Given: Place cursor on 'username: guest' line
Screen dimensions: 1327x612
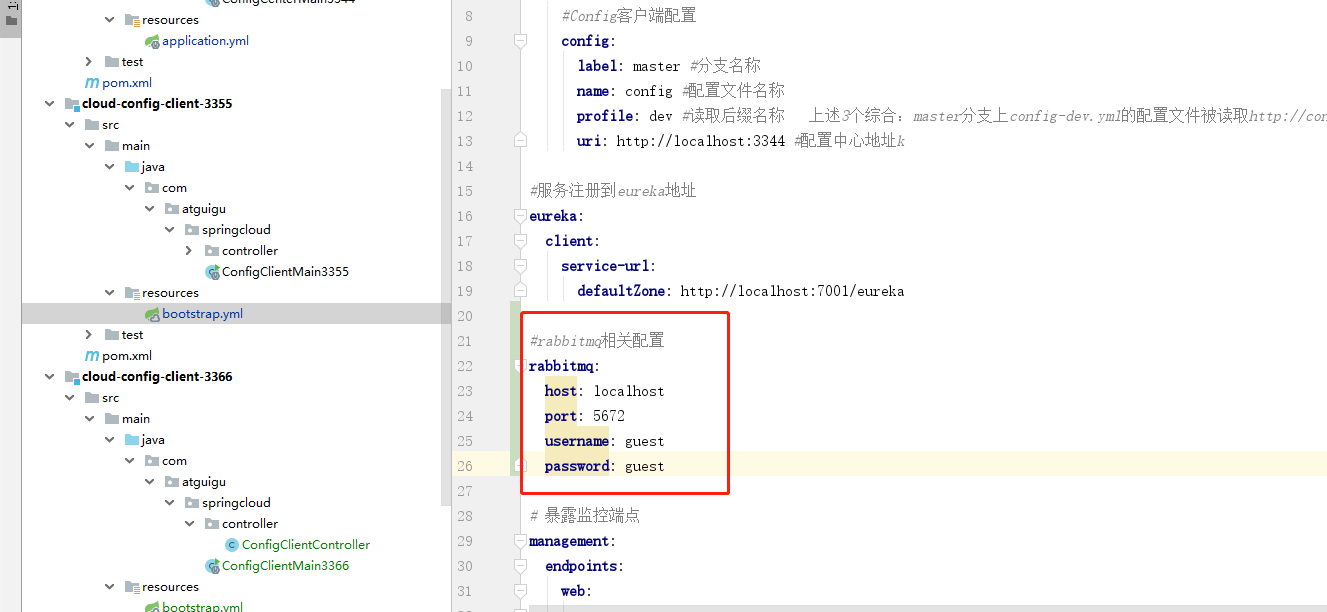Looking at the screenshot, I should tap(604, 441).
